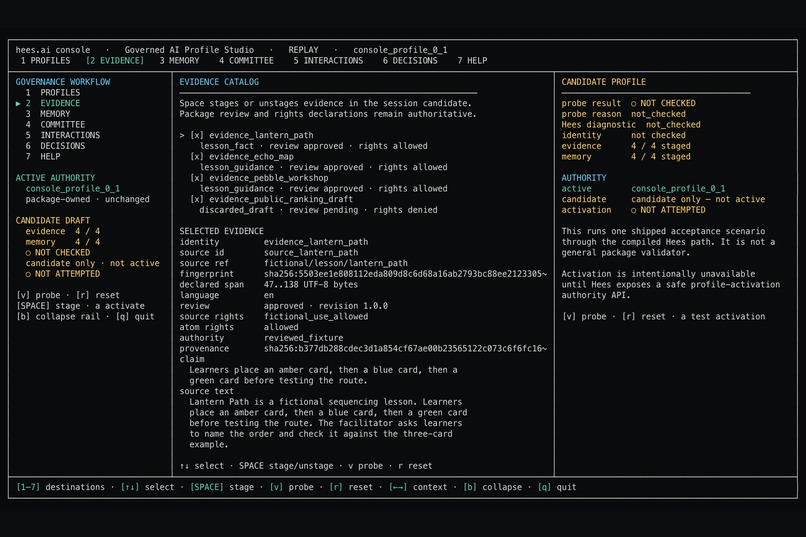Click the provenance sha256:b377db28 hash value
Image resolution: width=806 pixels, height=537 pixels.
[x=405, y=348]
